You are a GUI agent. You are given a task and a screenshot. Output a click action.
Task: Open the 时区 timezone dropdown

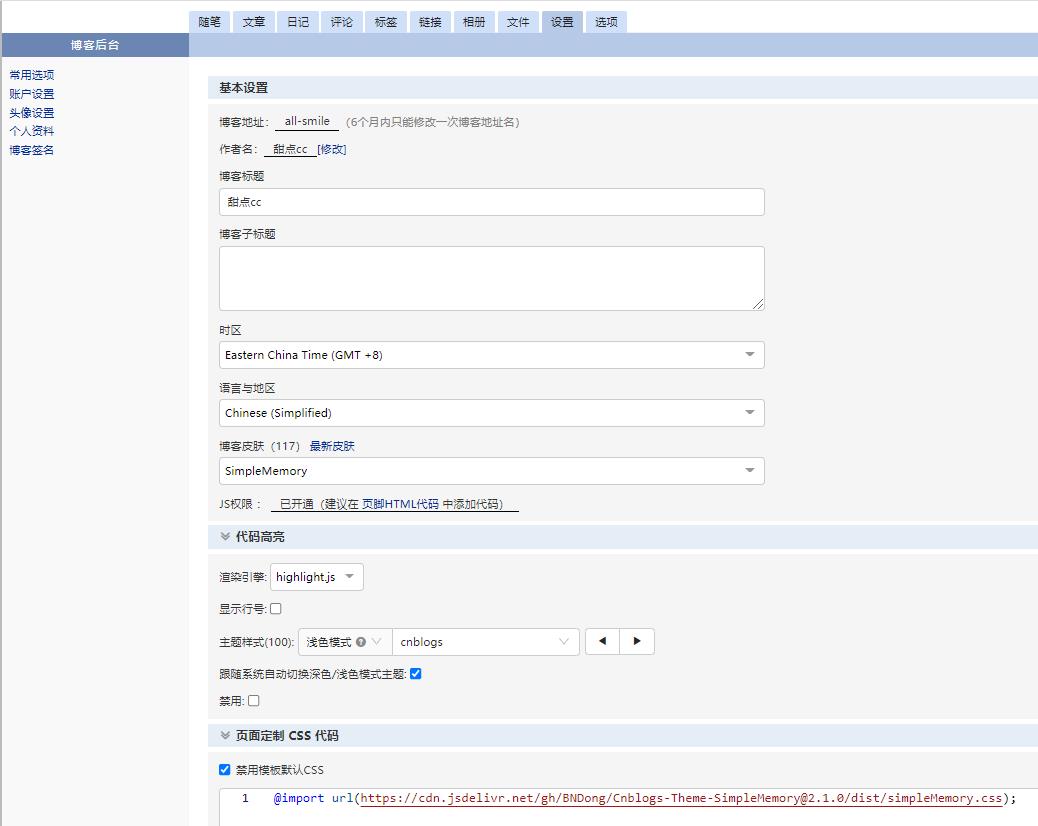[x=492, y=355]
